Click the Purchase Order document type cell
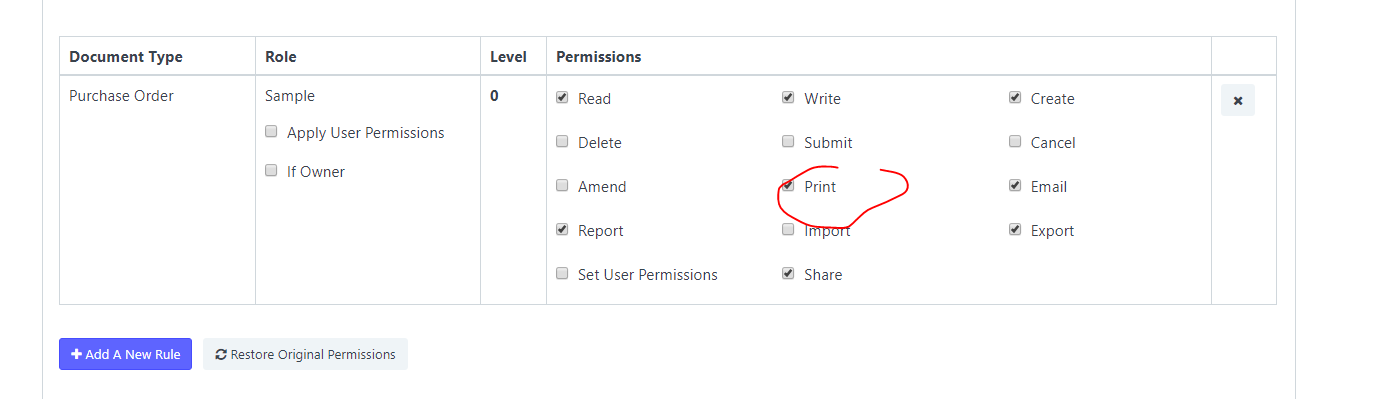Viewport: 1393px width, 399px height. [157, 189]
